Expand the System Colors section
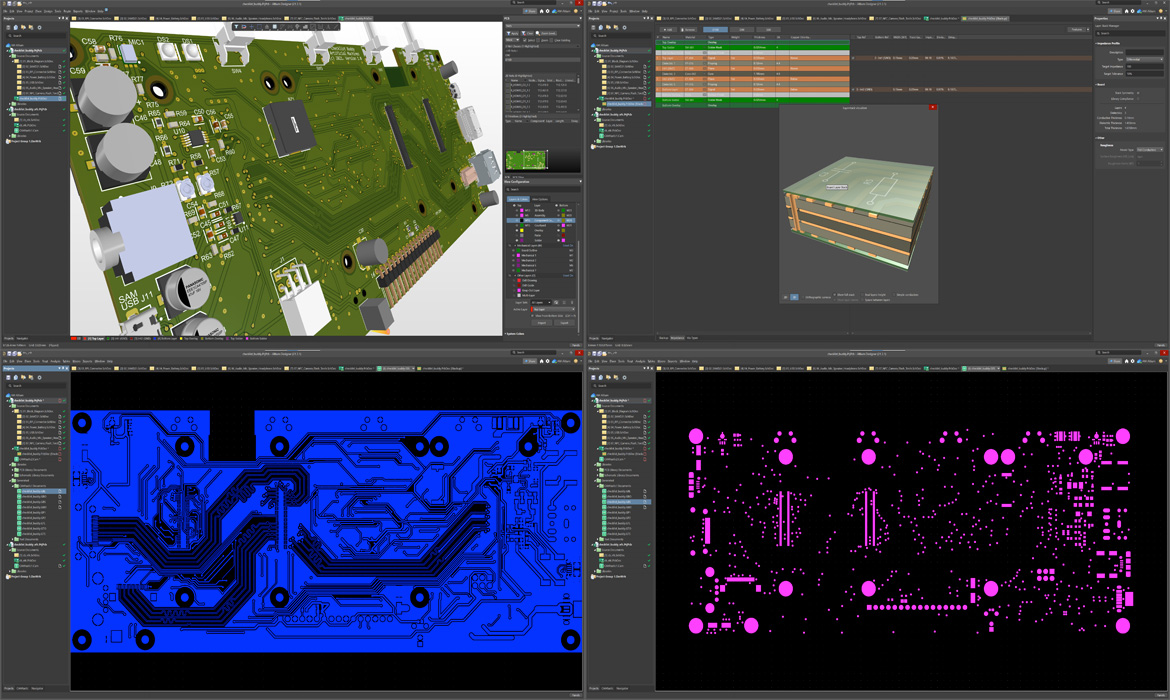 (506, 334)
